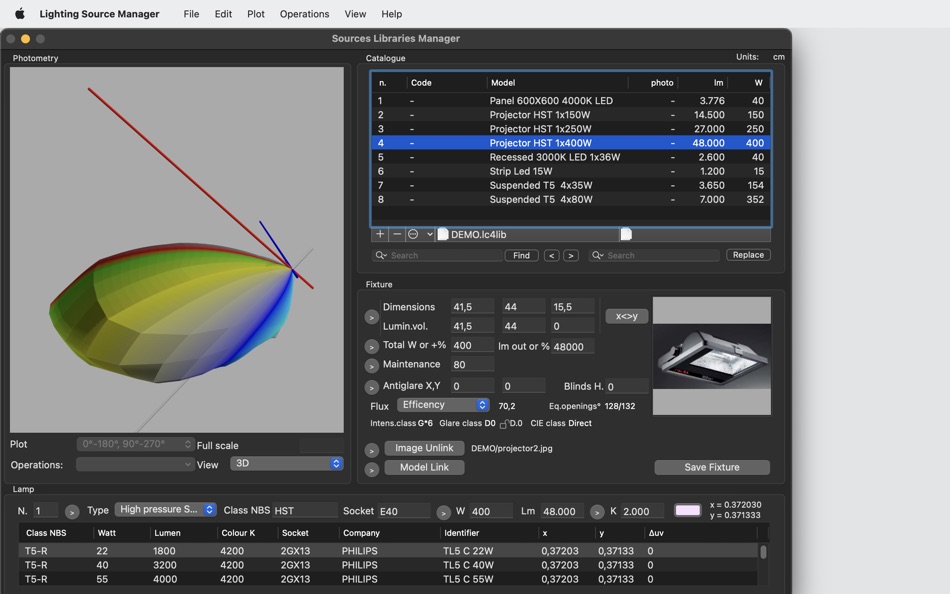Click Model Link button
Screen dimensions: 950x594
pos(424,467)
